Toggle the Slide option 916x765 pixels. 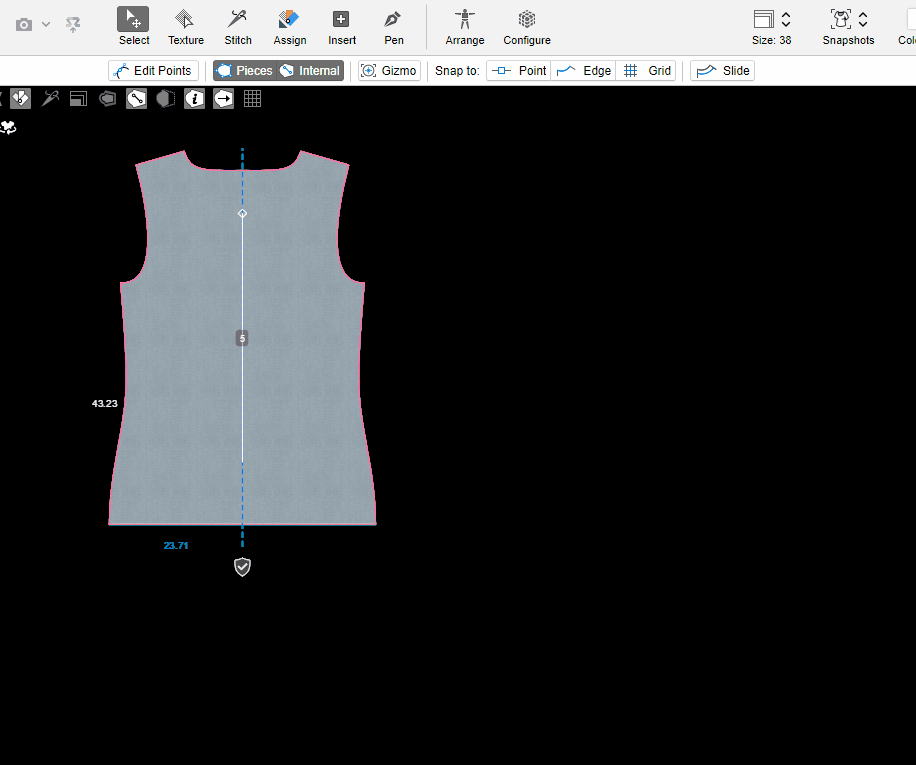(x=723, y=71)
